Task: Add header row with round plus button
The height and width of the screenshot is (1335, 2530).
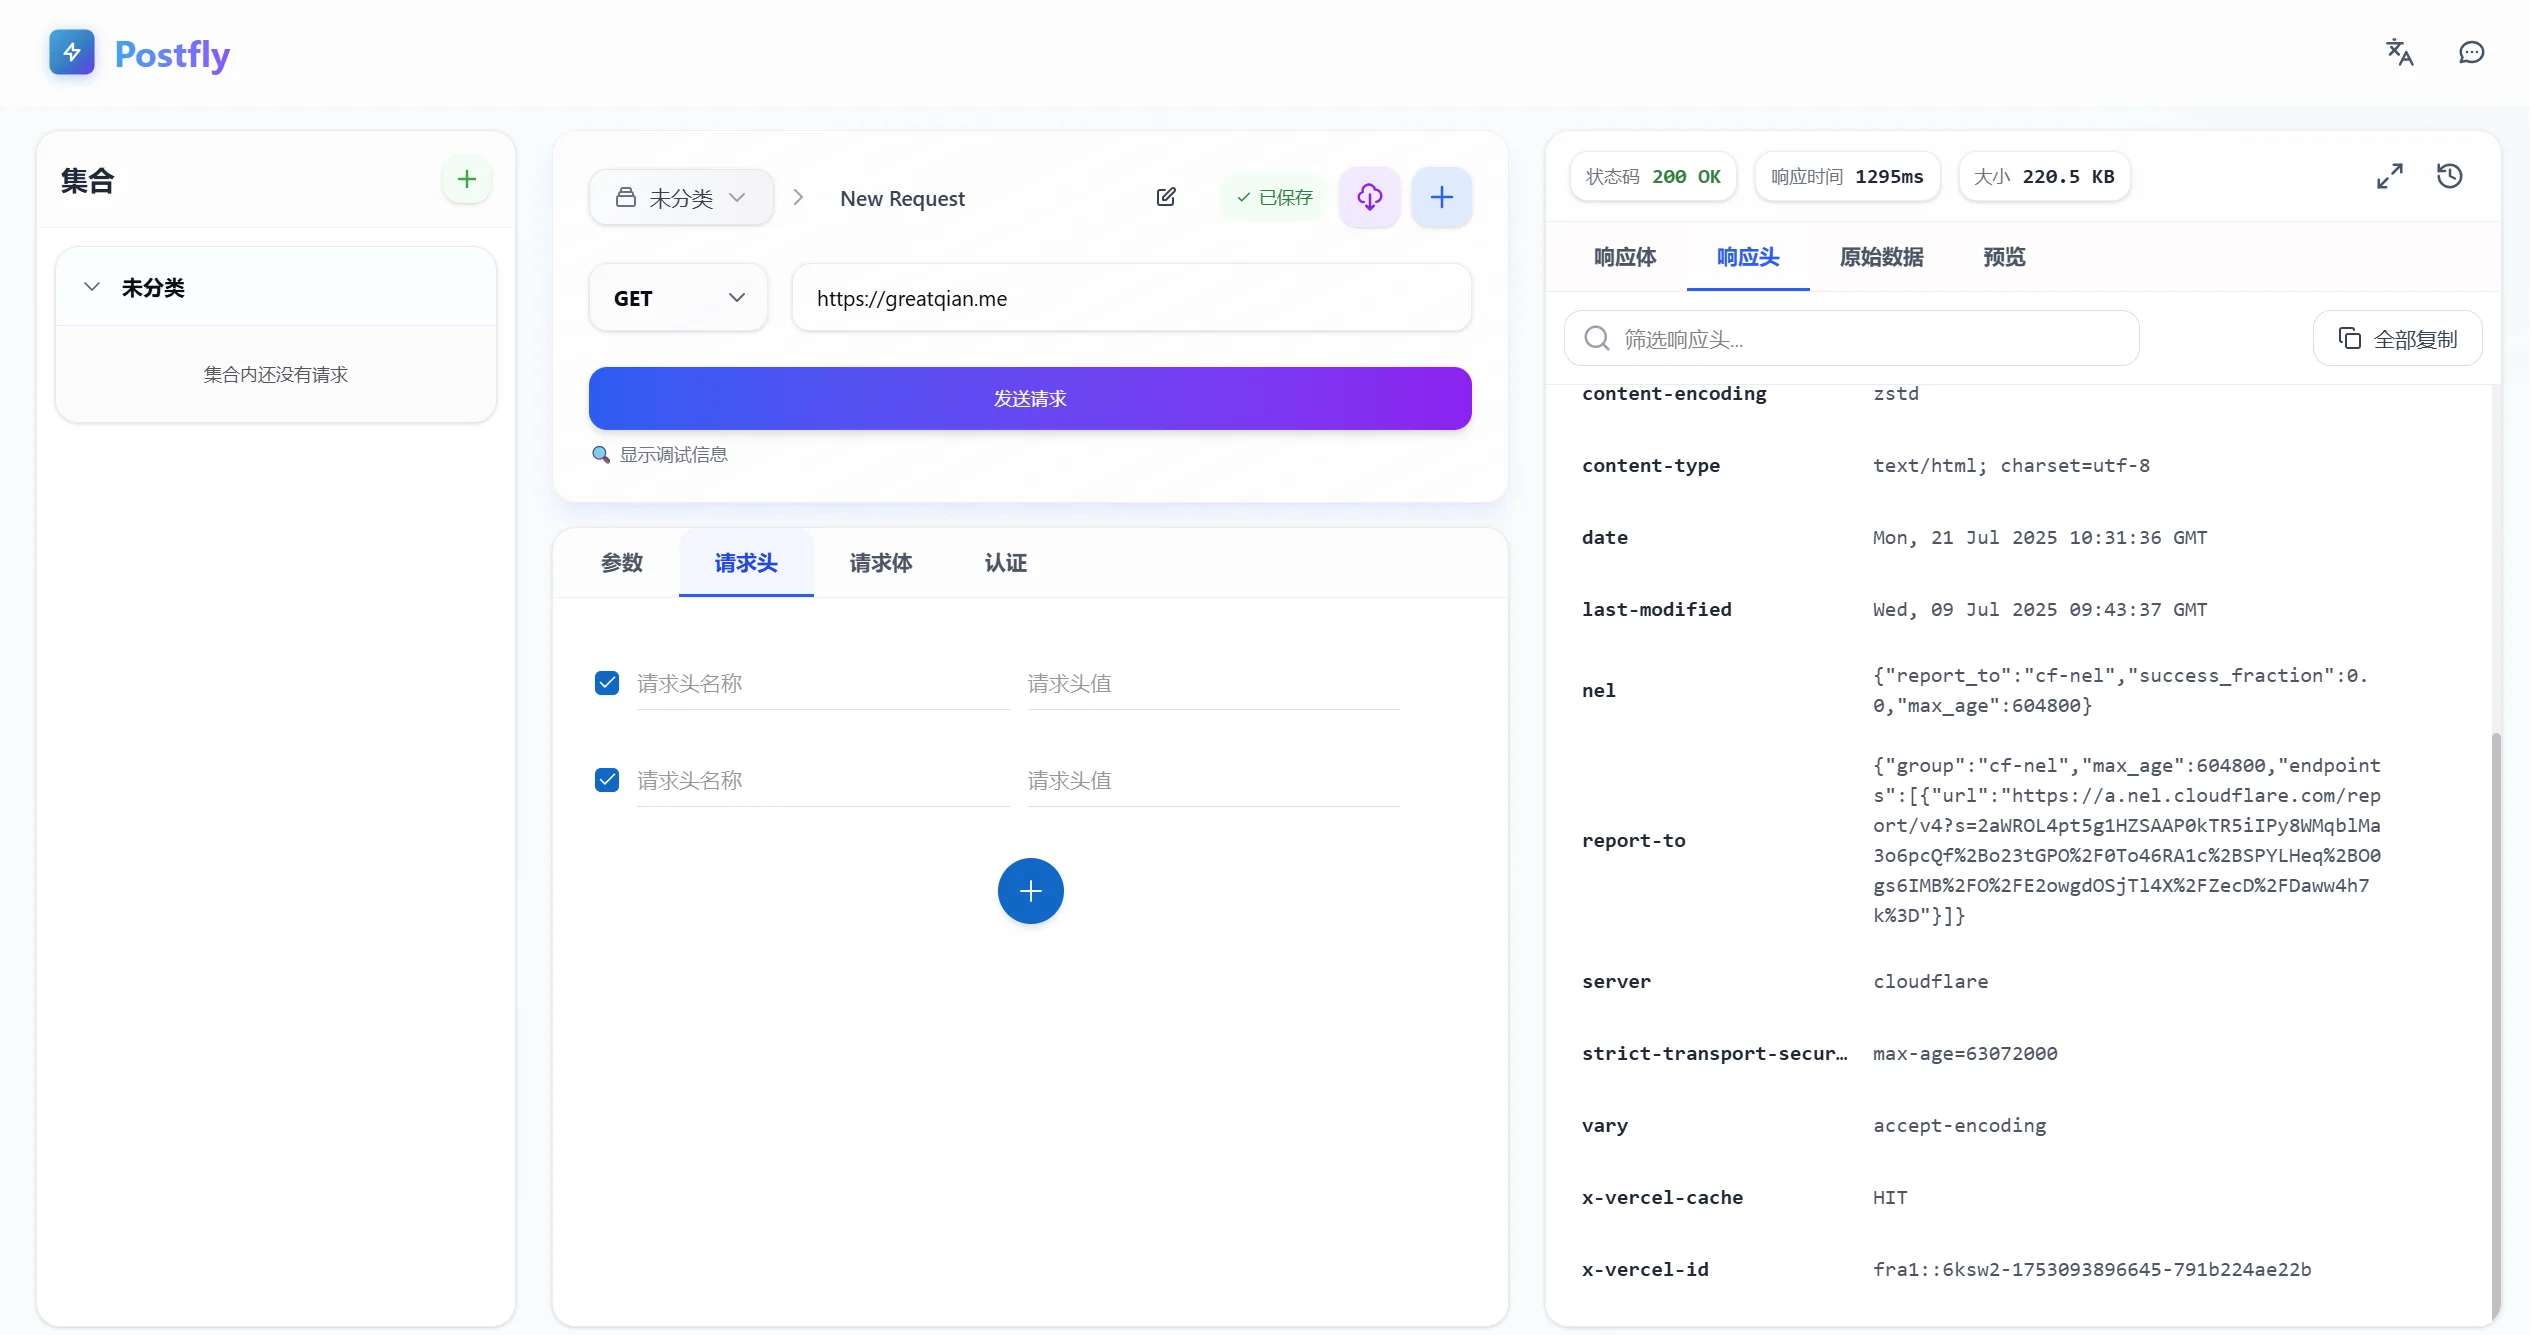Action: point(1030,891)
